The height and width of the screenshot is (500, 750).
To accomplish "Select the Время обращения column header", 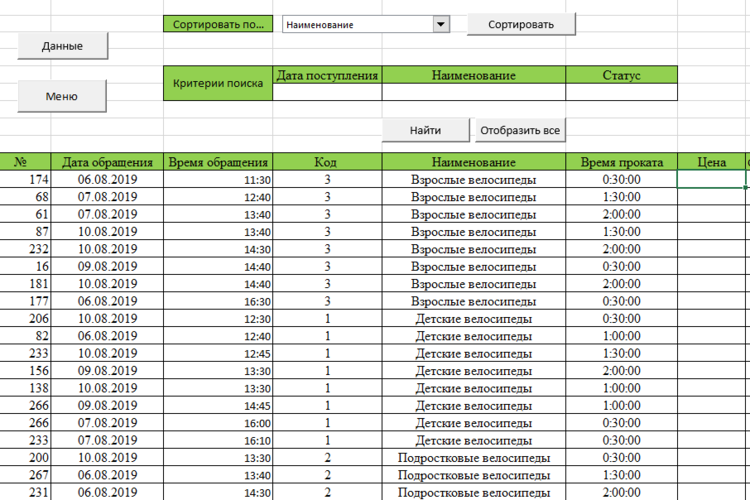I will [218, 162].
